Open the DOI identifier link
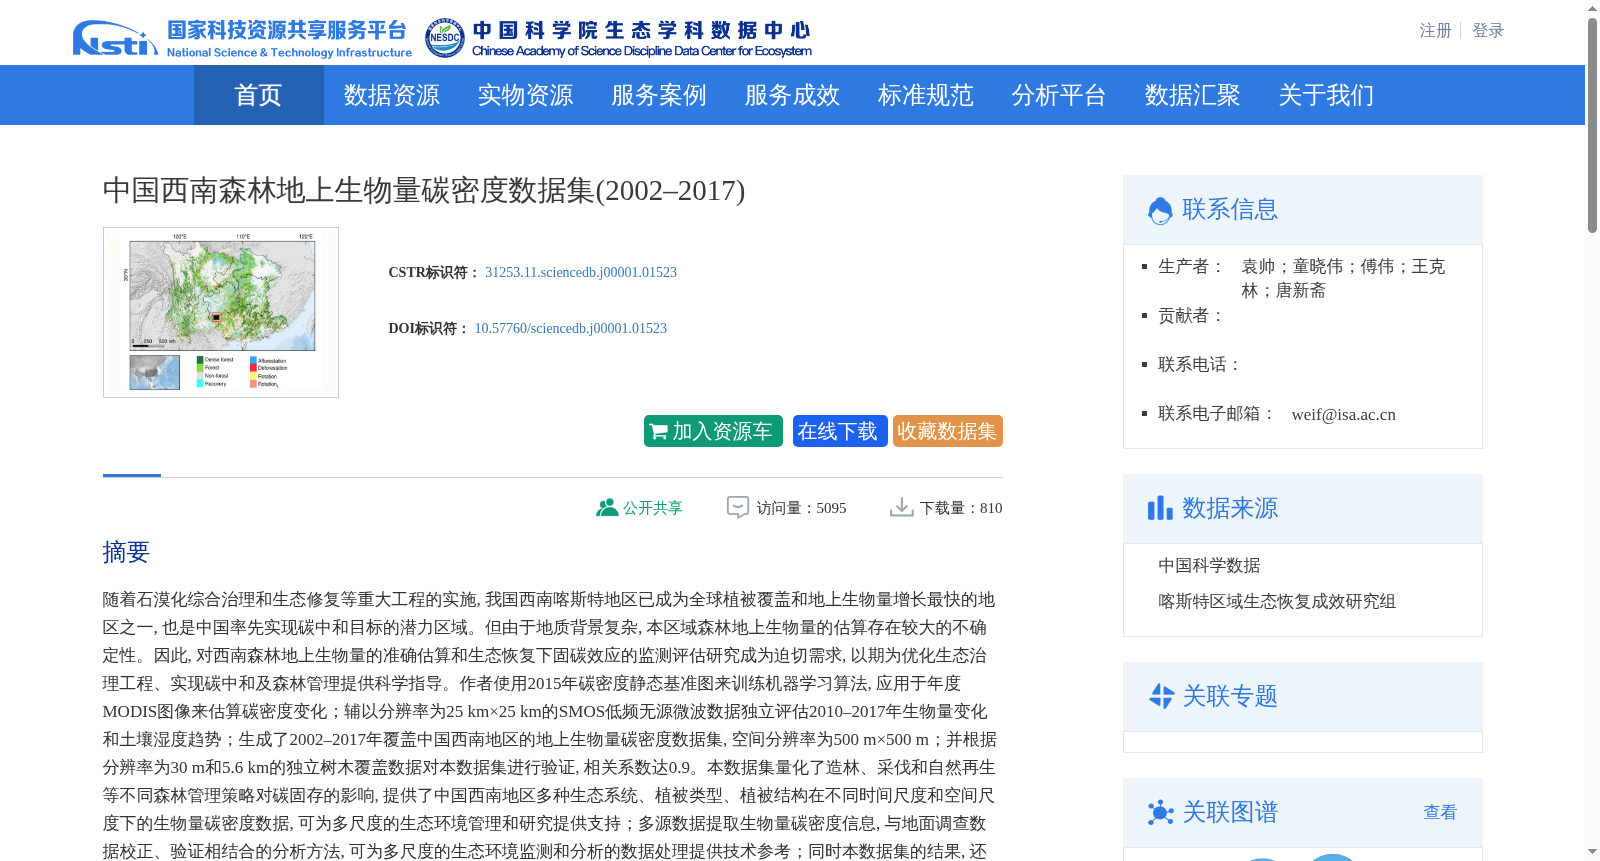Image resolution: width=1600 pixels, height=861 pixels. click(x=570, y=328)
